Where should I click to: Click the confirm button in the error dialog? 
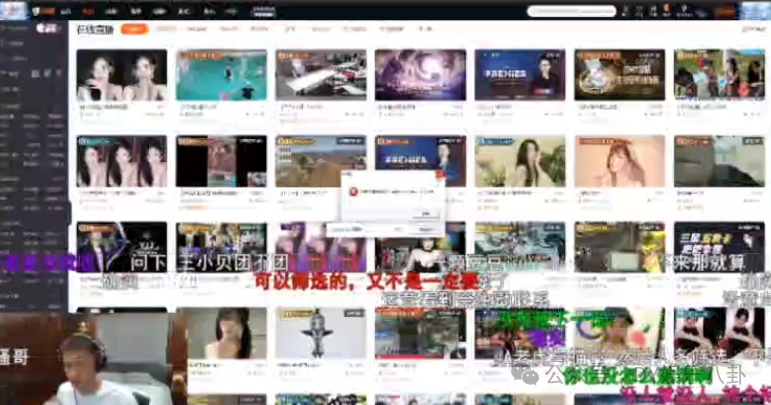tap(426, 213)
